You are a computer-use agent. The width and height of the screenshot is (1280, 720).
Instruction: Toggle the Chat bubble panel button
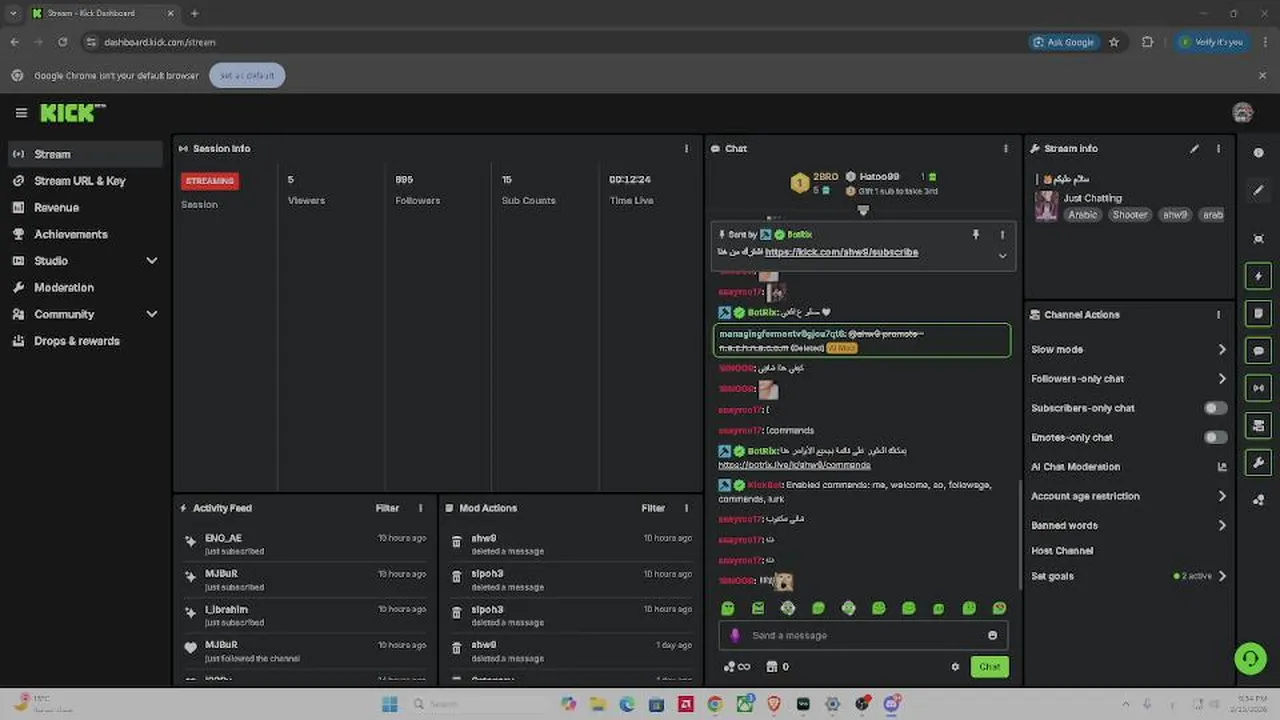pyautogui.click(x=1258, y=351)
